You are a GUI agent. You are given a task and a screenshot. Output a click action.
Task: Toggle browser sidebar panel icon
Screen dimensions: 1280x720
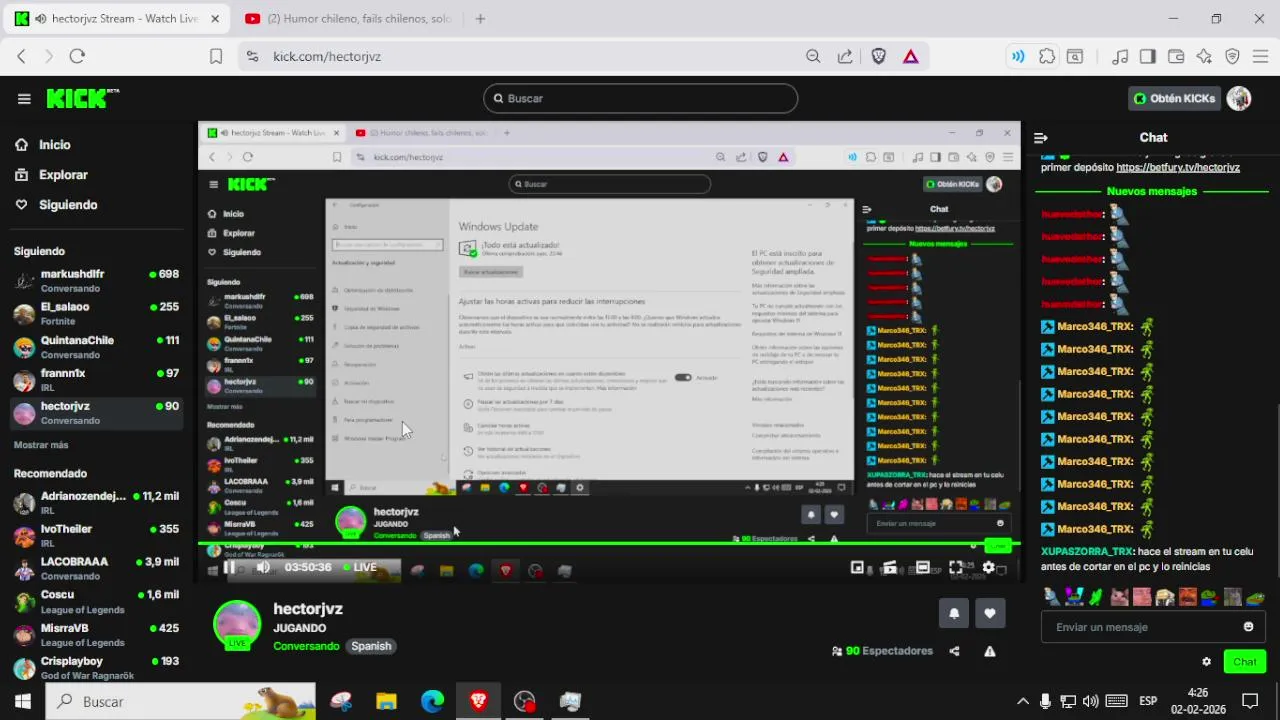pyautogui.click(x=1148, y=56)
